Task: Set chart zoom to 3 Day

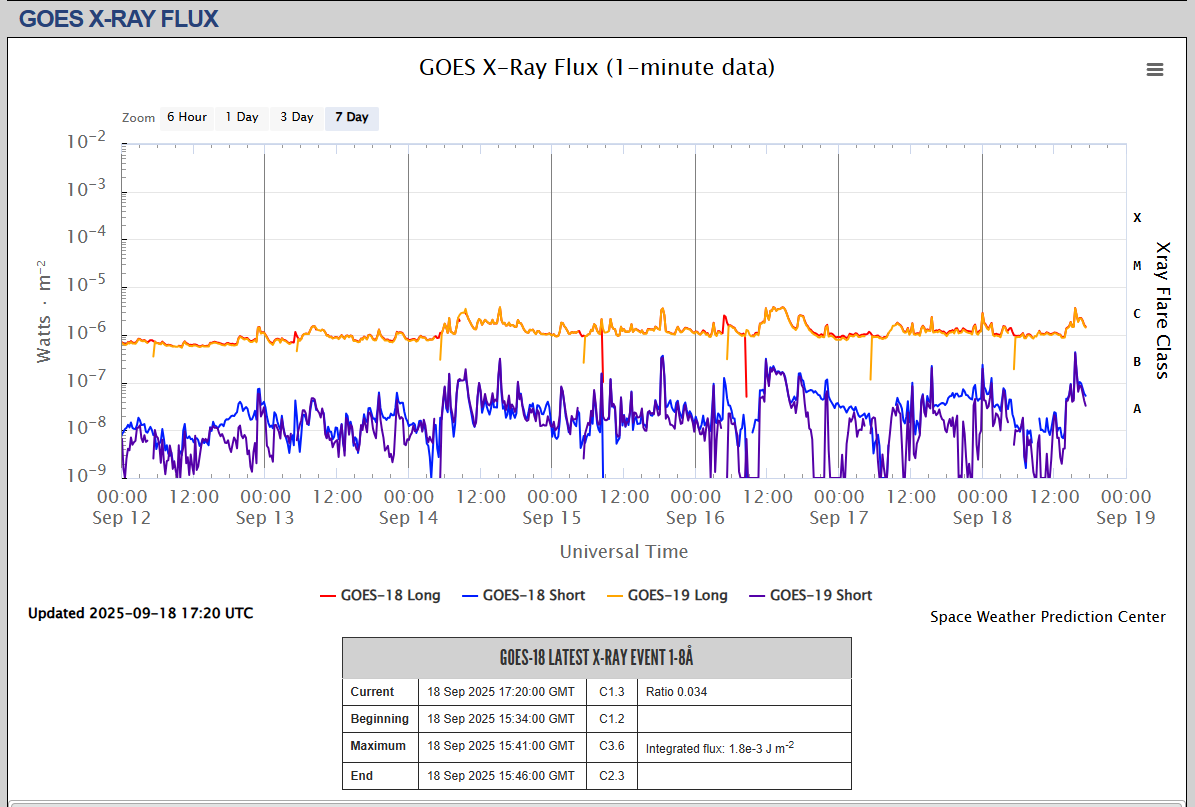Action: point(296,118)
